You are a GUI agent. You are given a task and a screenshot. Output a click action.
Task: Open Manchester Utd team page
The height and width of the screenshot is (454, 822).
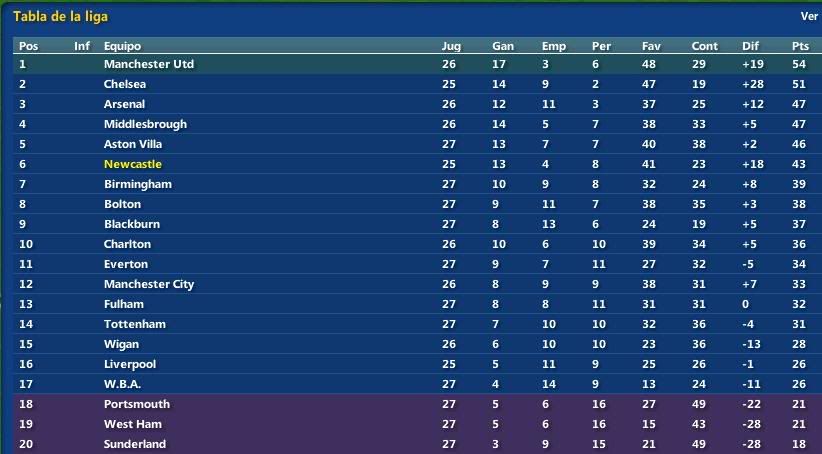point(149,64)
